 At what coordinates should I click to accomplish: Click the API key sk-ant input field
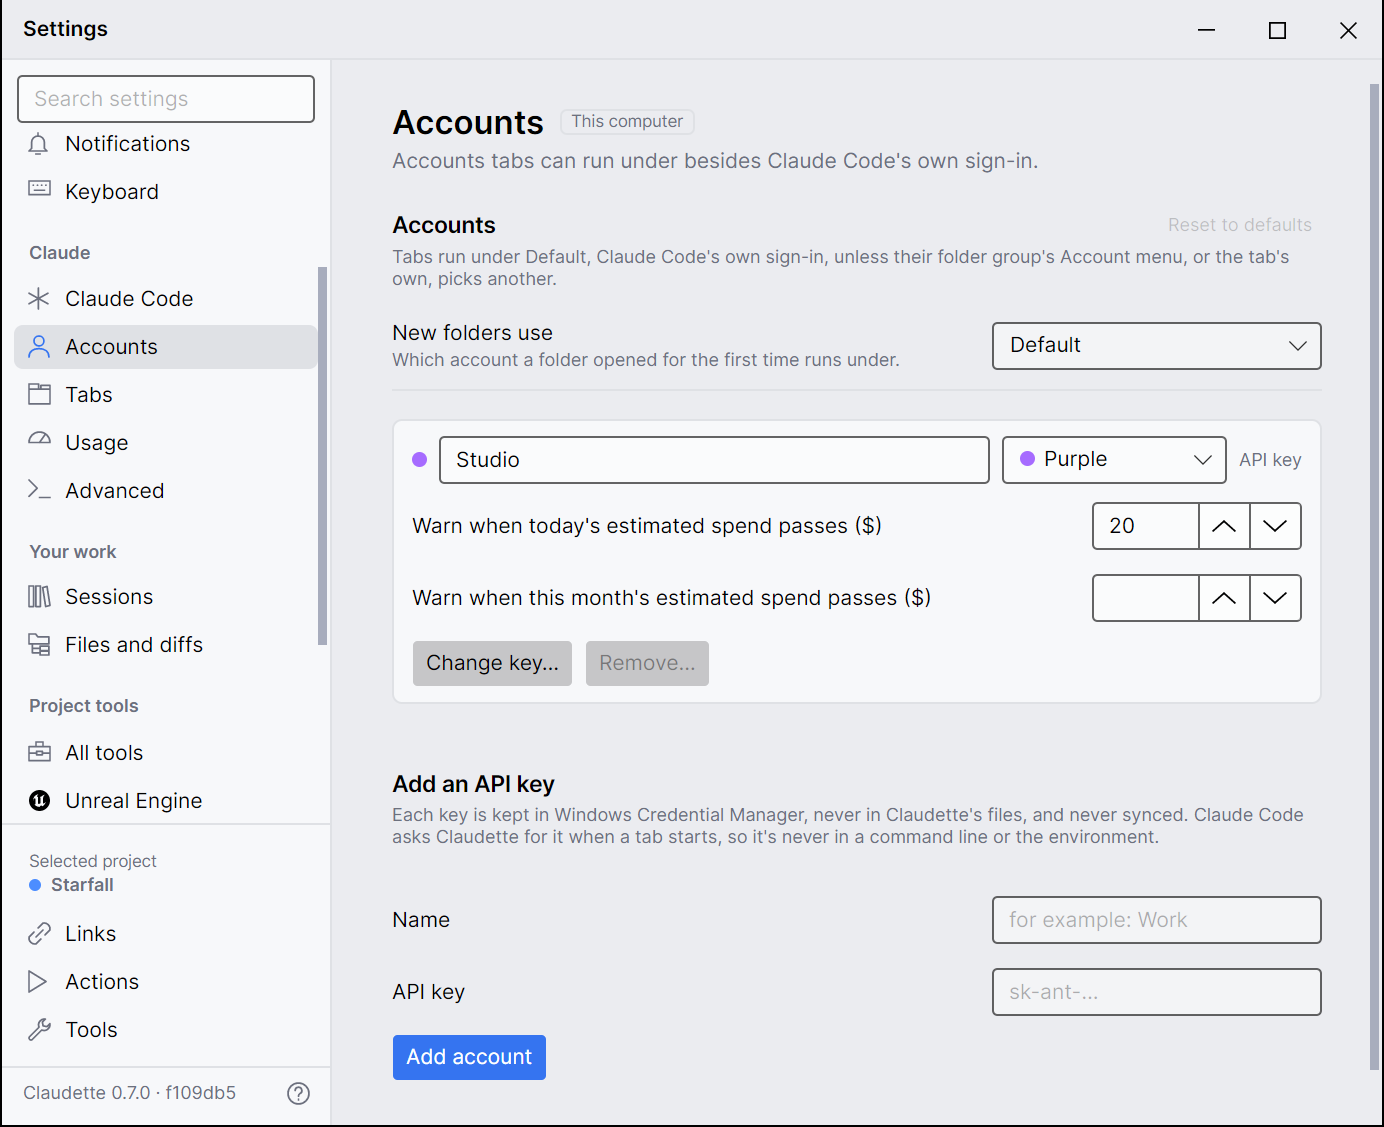pos(1157,992)
